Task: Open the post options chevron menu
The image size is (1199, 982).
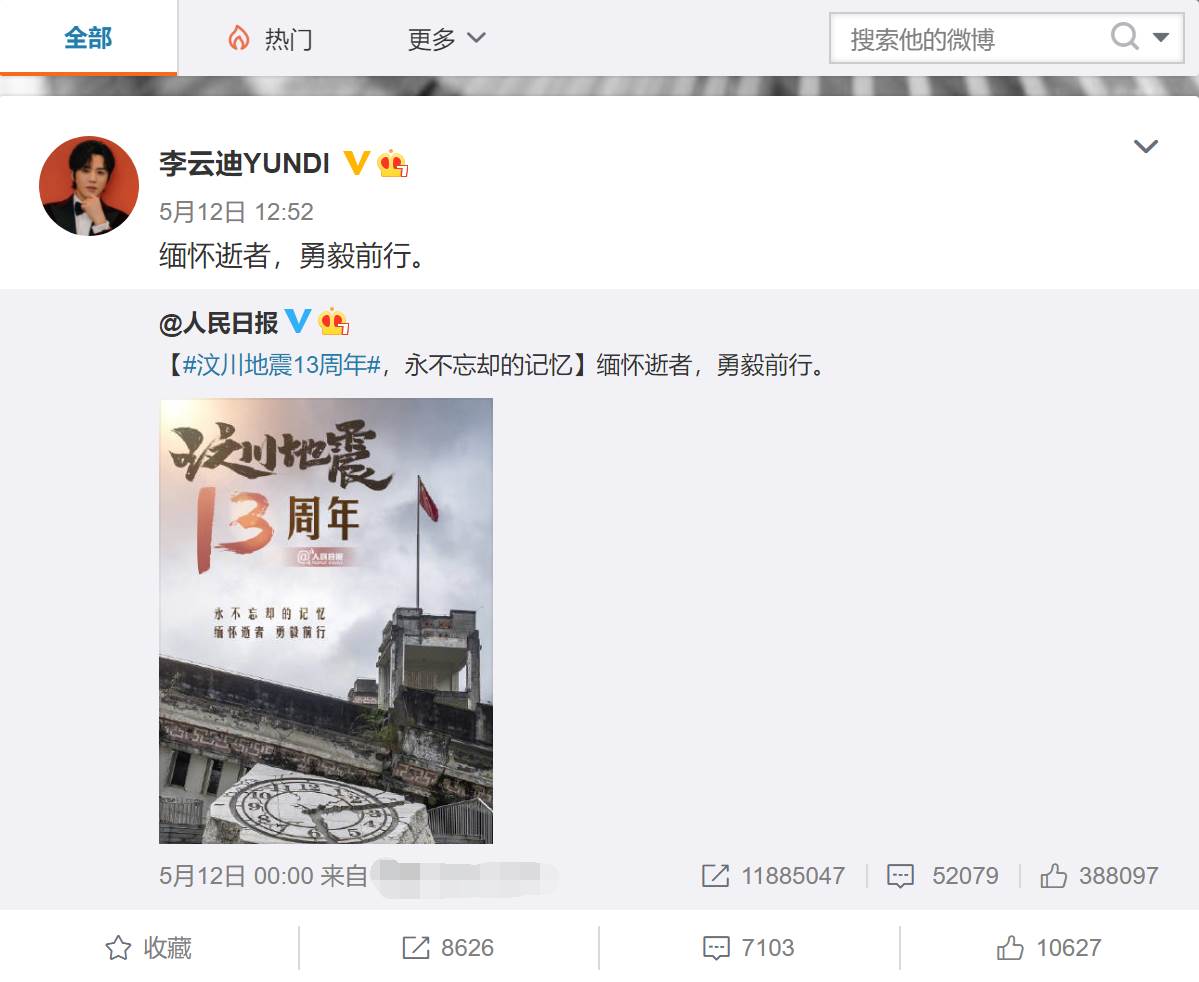Action: point(1145,146)
